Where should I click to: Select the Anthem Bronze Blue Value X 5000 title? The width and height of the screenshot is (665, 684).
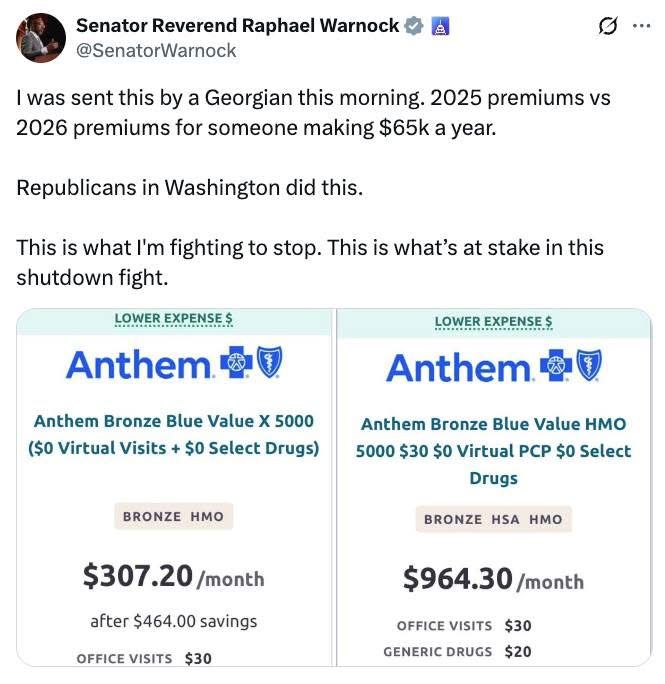[174, 434]
